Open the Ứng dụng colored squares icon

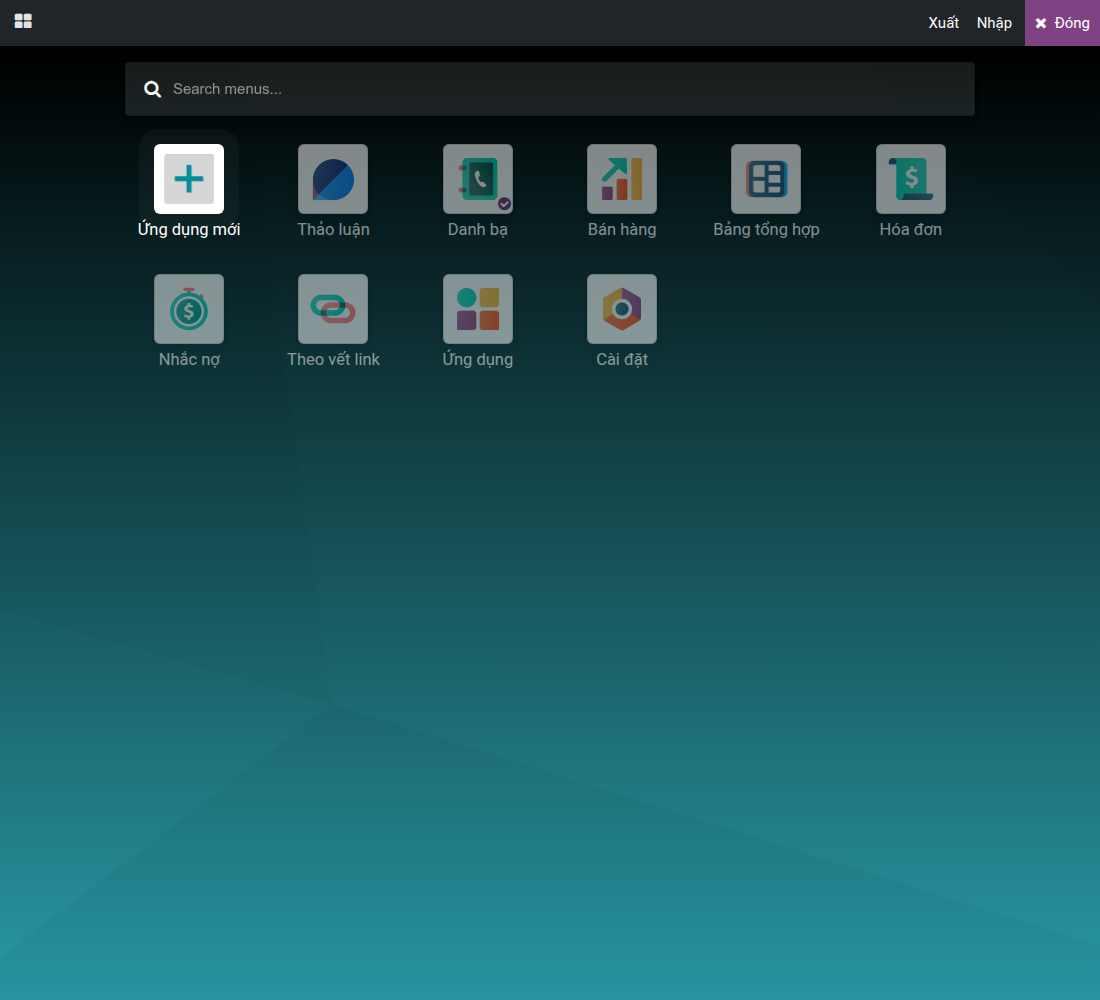[x=478, y=309]
